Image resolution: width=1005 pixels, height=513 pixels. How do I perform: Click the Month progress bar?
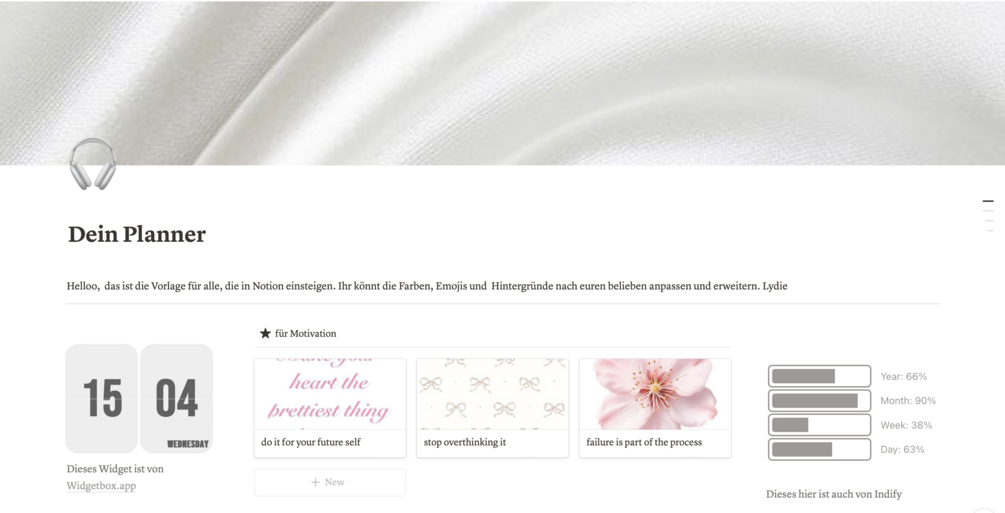819,401
